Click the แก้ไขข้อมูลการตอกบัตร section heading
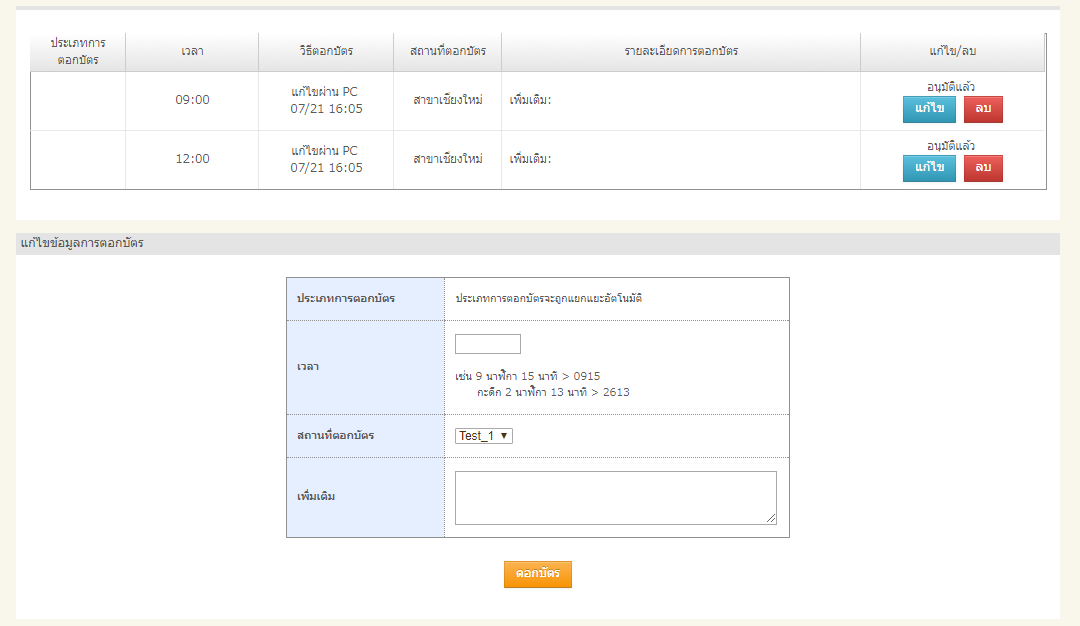Image resolution: width=1080 pixels, height=626 pixels. point(82,243)
